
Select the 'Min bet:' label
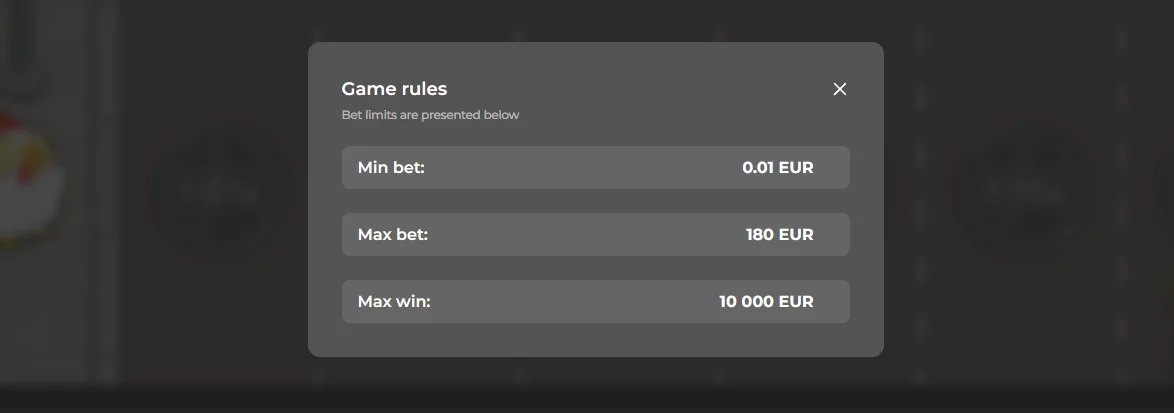pyautogui.click(x=391, y=168)
